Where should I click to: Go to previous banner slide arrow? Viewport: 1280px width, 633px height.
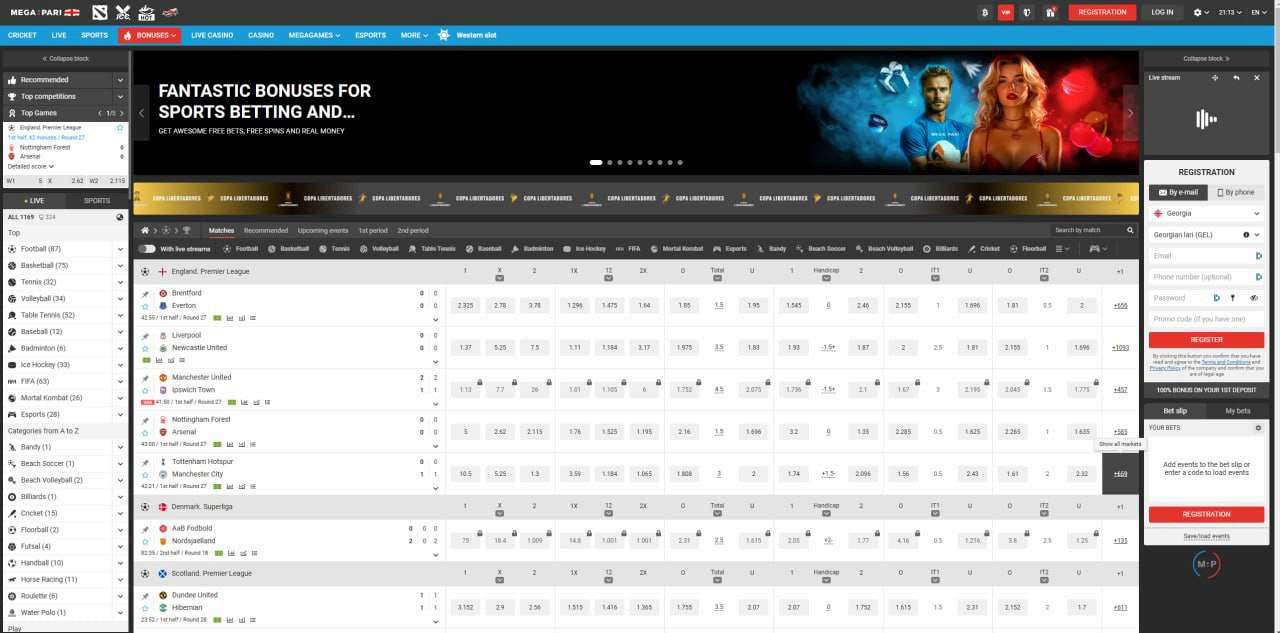point(141,112)
